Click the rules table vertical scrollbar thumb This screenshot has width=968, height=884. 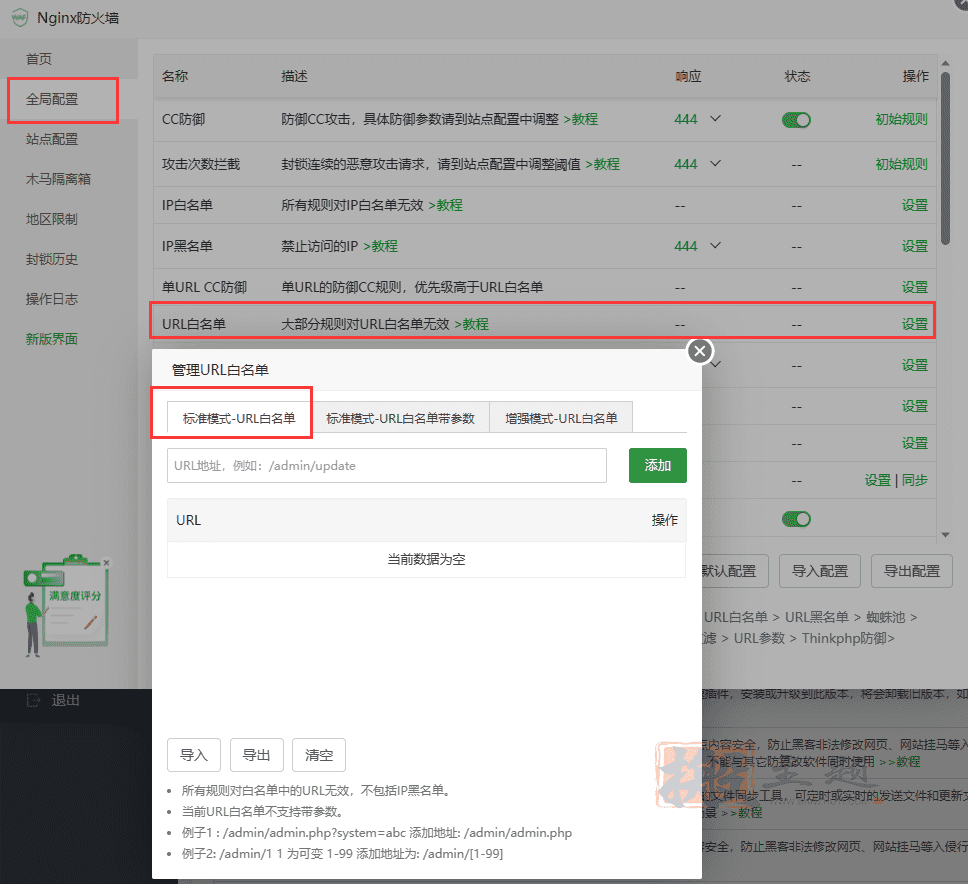point(945,158)
